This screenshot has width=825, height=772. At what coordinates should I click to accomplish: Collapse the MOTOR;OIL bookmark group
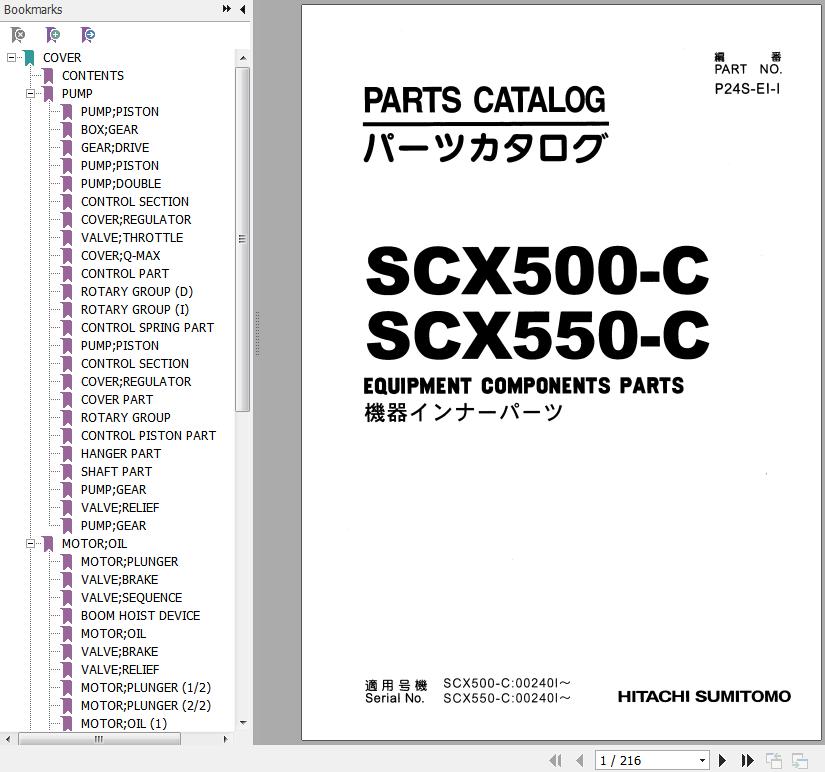click(x=30, y=544)
